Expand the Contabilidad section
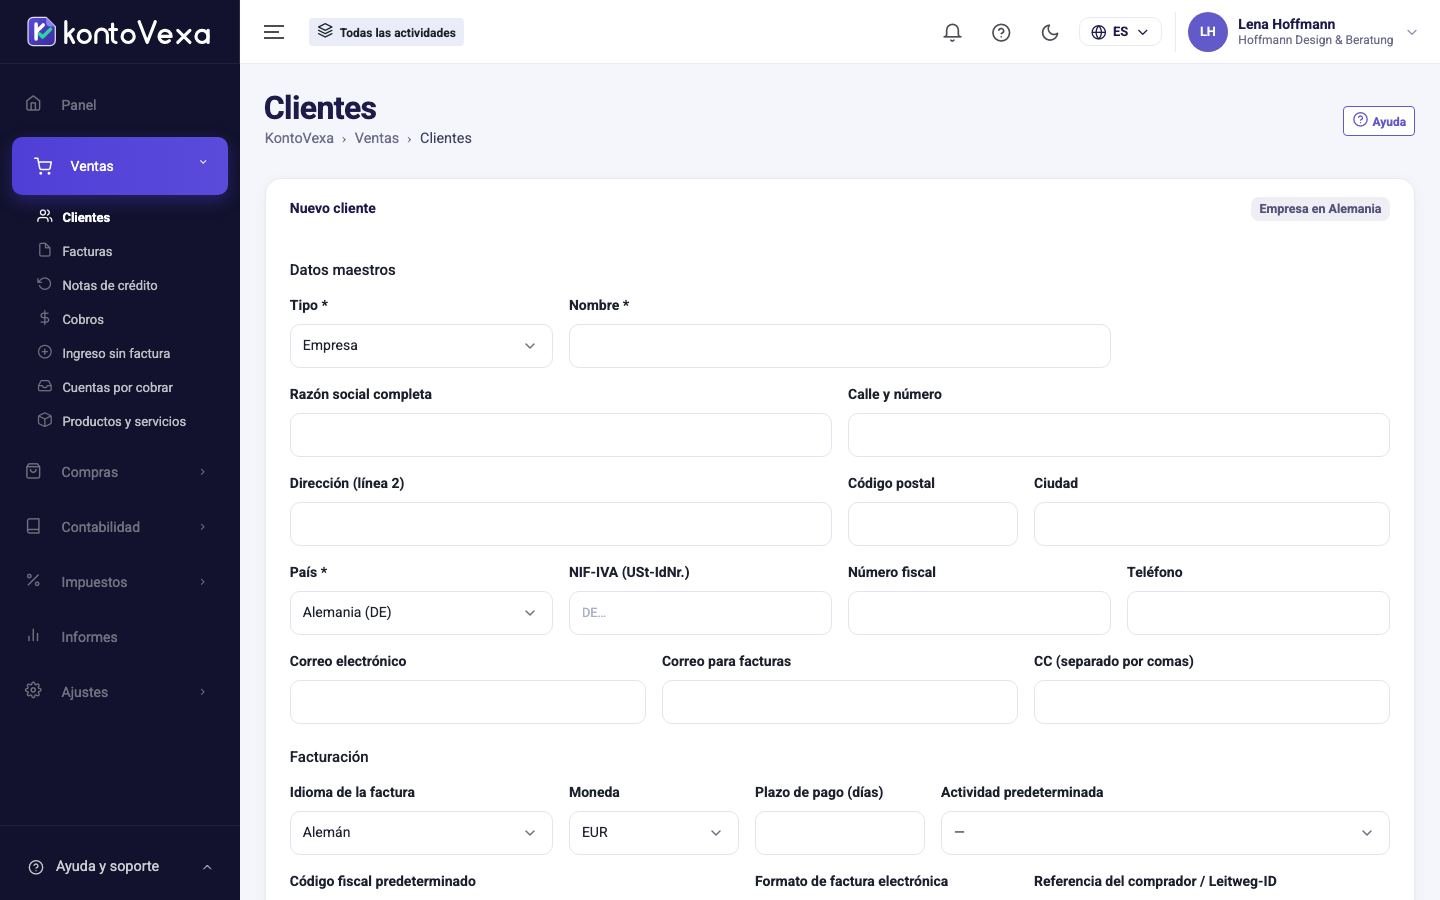 pyautogui.click(x=120, y=527)
